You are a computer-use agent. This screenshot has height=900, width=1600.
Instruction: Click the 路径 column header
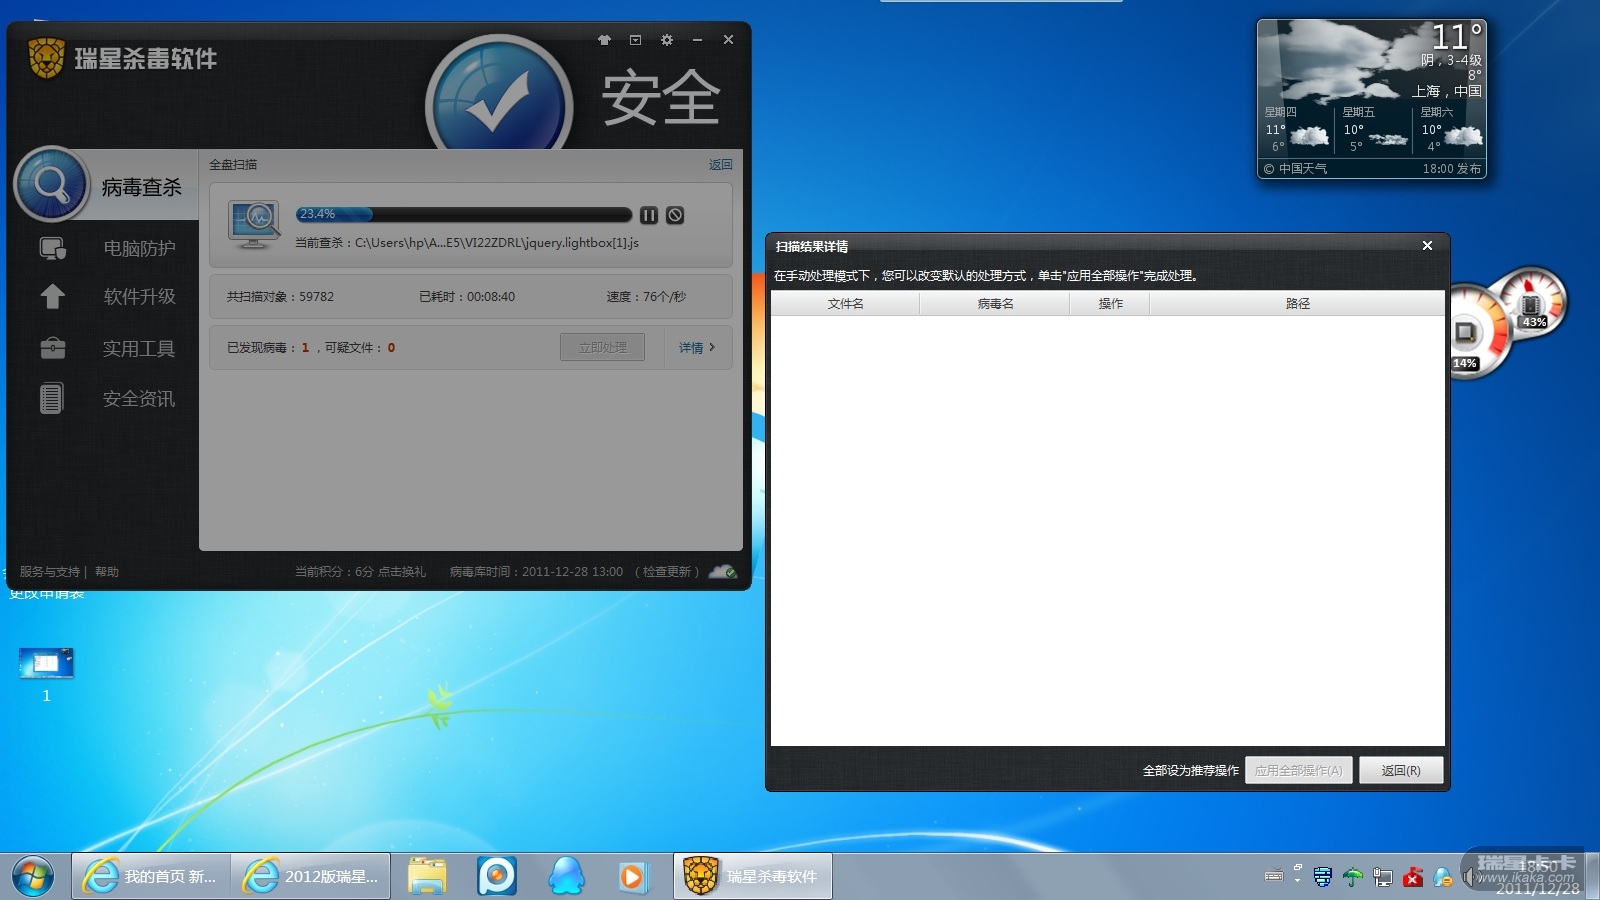[1297, 304]
